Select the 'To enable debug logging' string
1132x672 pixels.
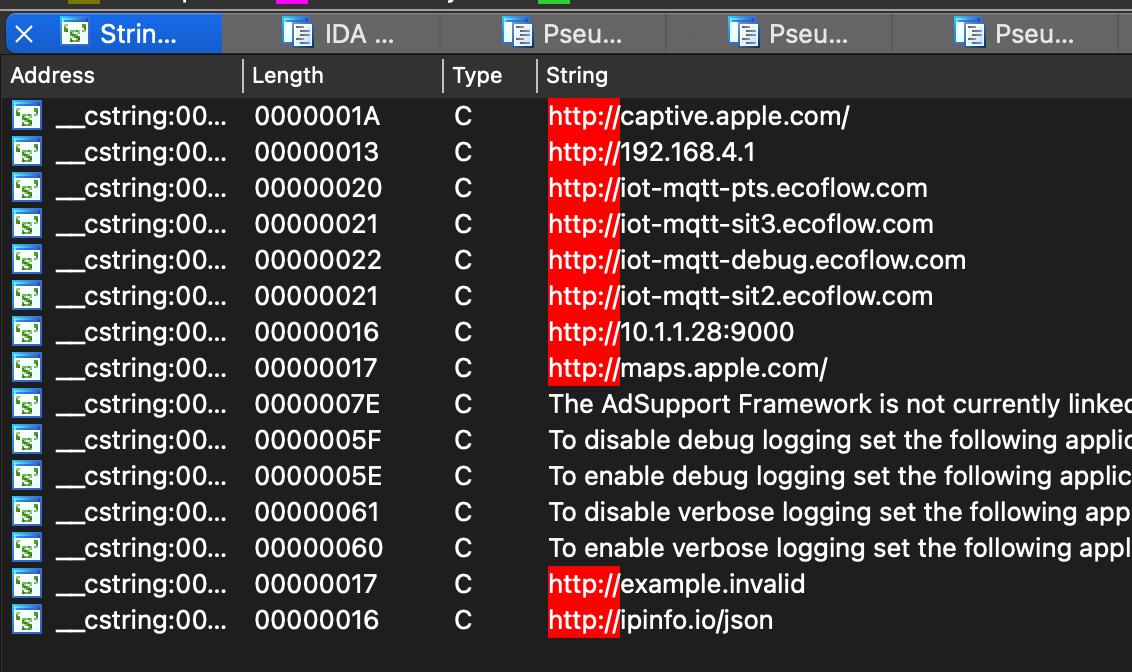tap(840, 476)
